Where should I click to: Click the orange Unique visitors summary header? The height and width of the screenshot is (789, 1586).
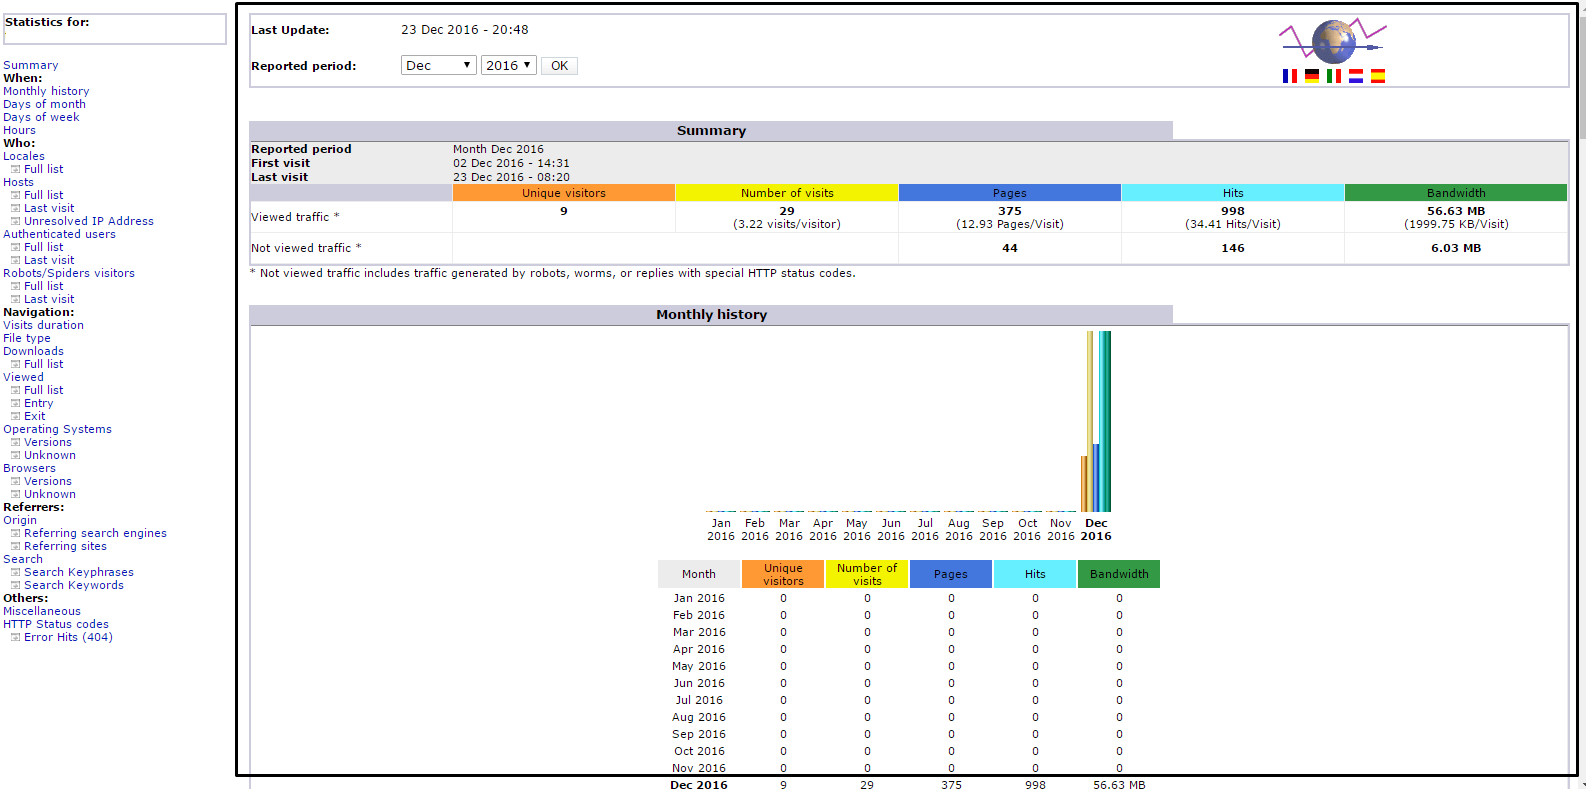pyautogui.click(x=563, y=193)
